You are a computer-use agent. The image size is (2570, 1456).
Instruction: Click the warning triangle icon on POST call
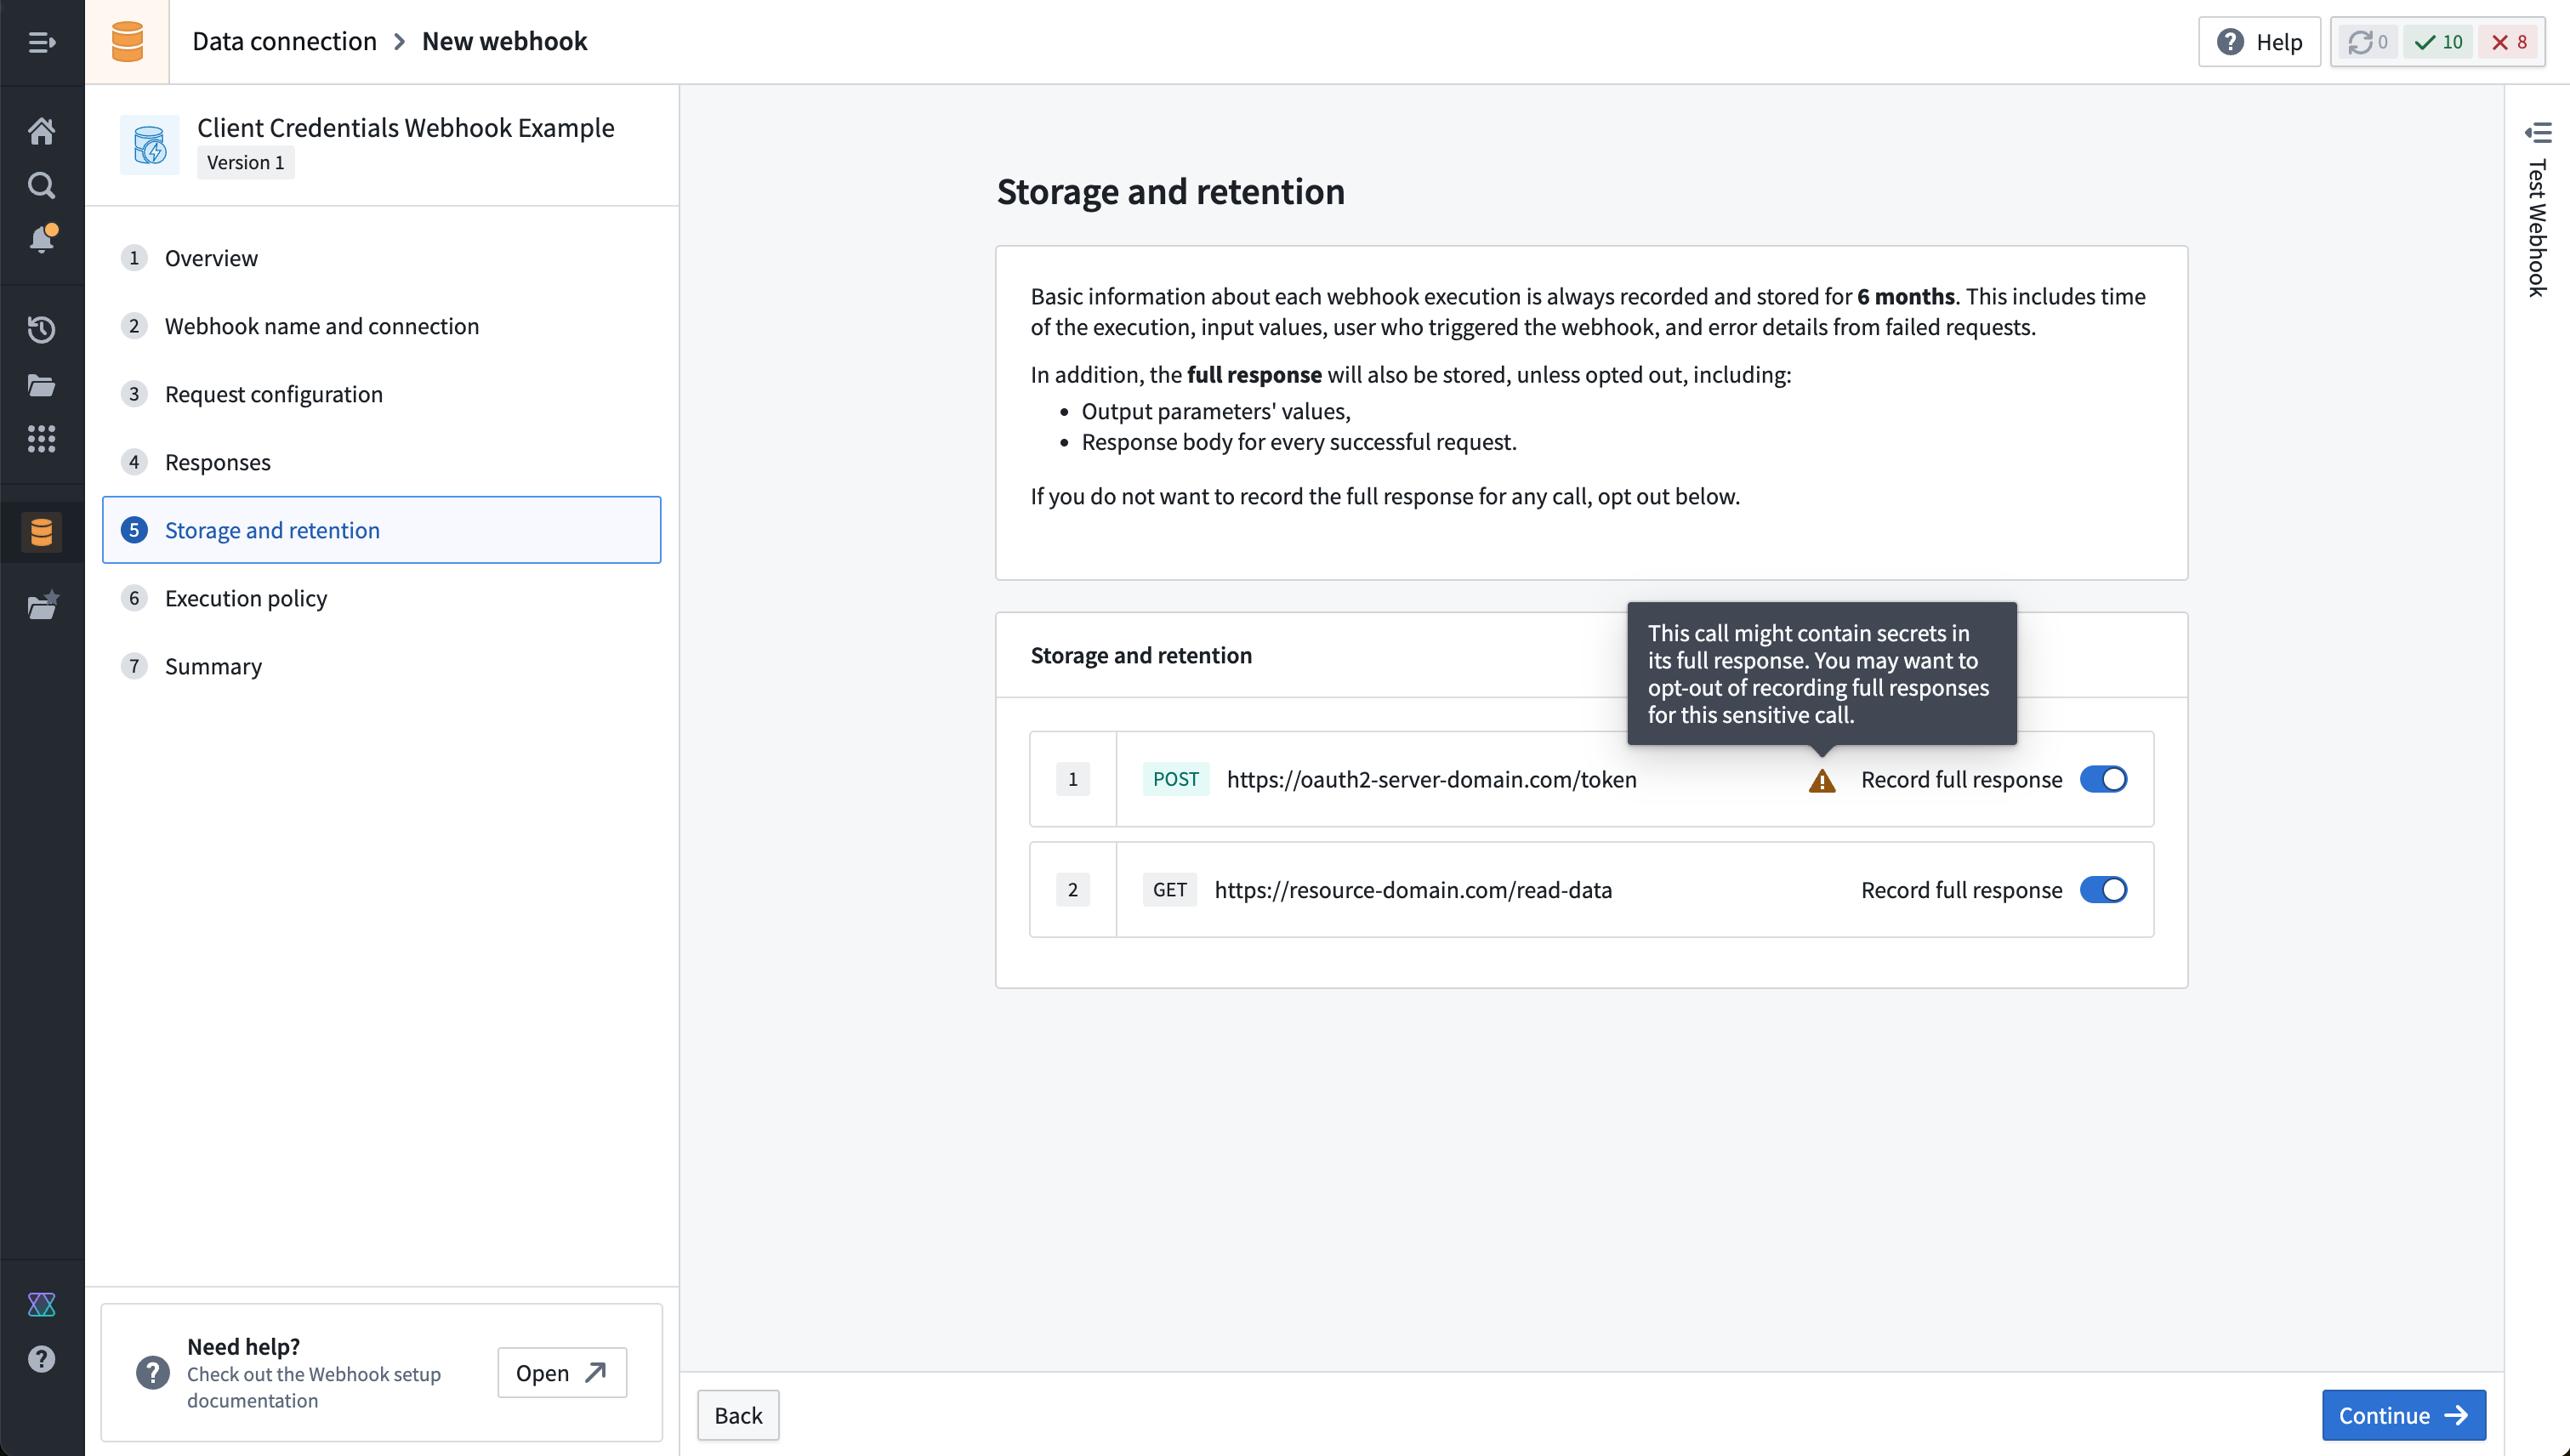click(x=1822, y=778)
